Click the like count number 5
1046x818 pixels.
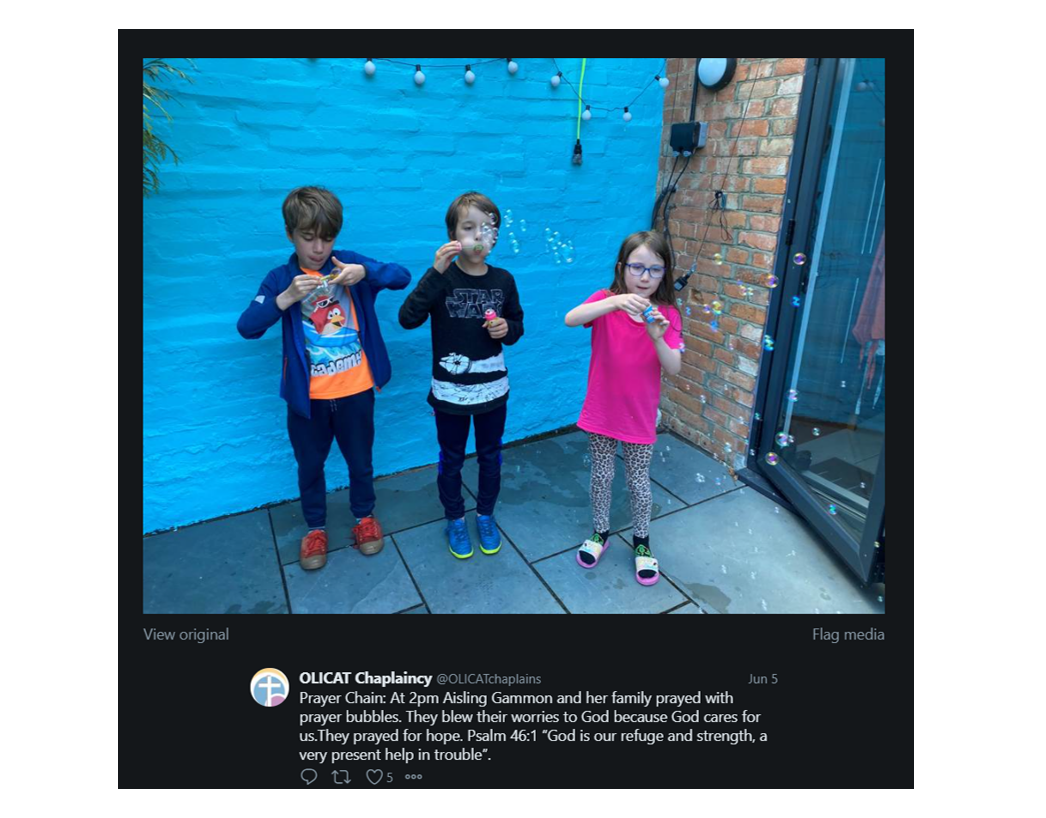click(390, 777)
